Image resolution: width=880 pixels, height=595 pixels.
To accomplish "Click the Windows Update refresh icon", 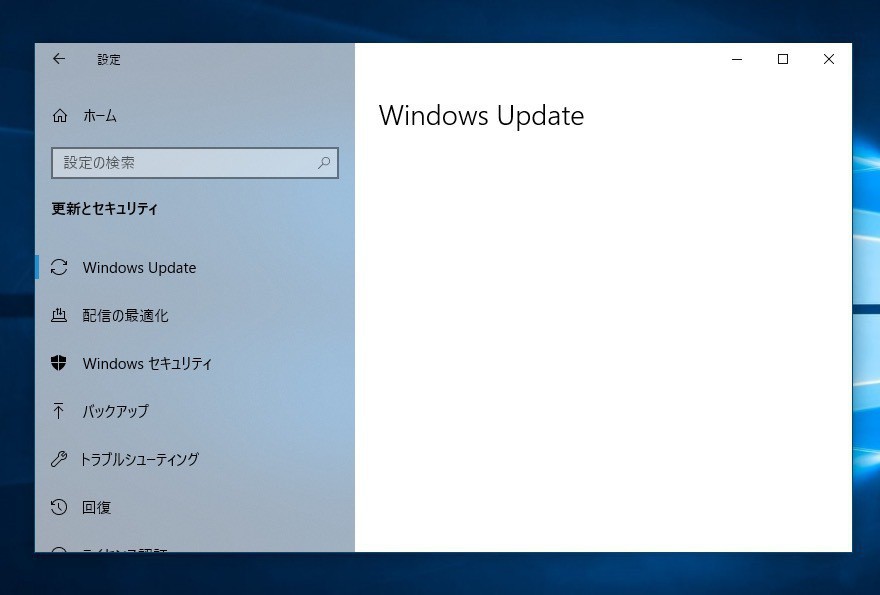I will [59, 267].
